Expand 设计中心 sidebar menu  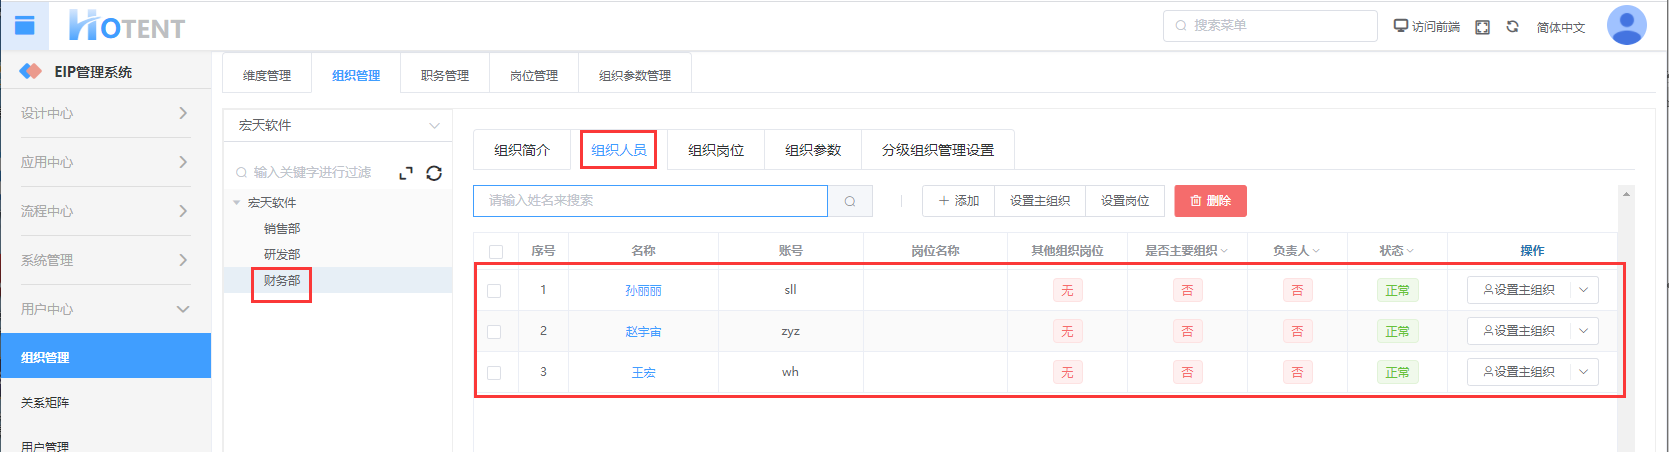[105, 113]
